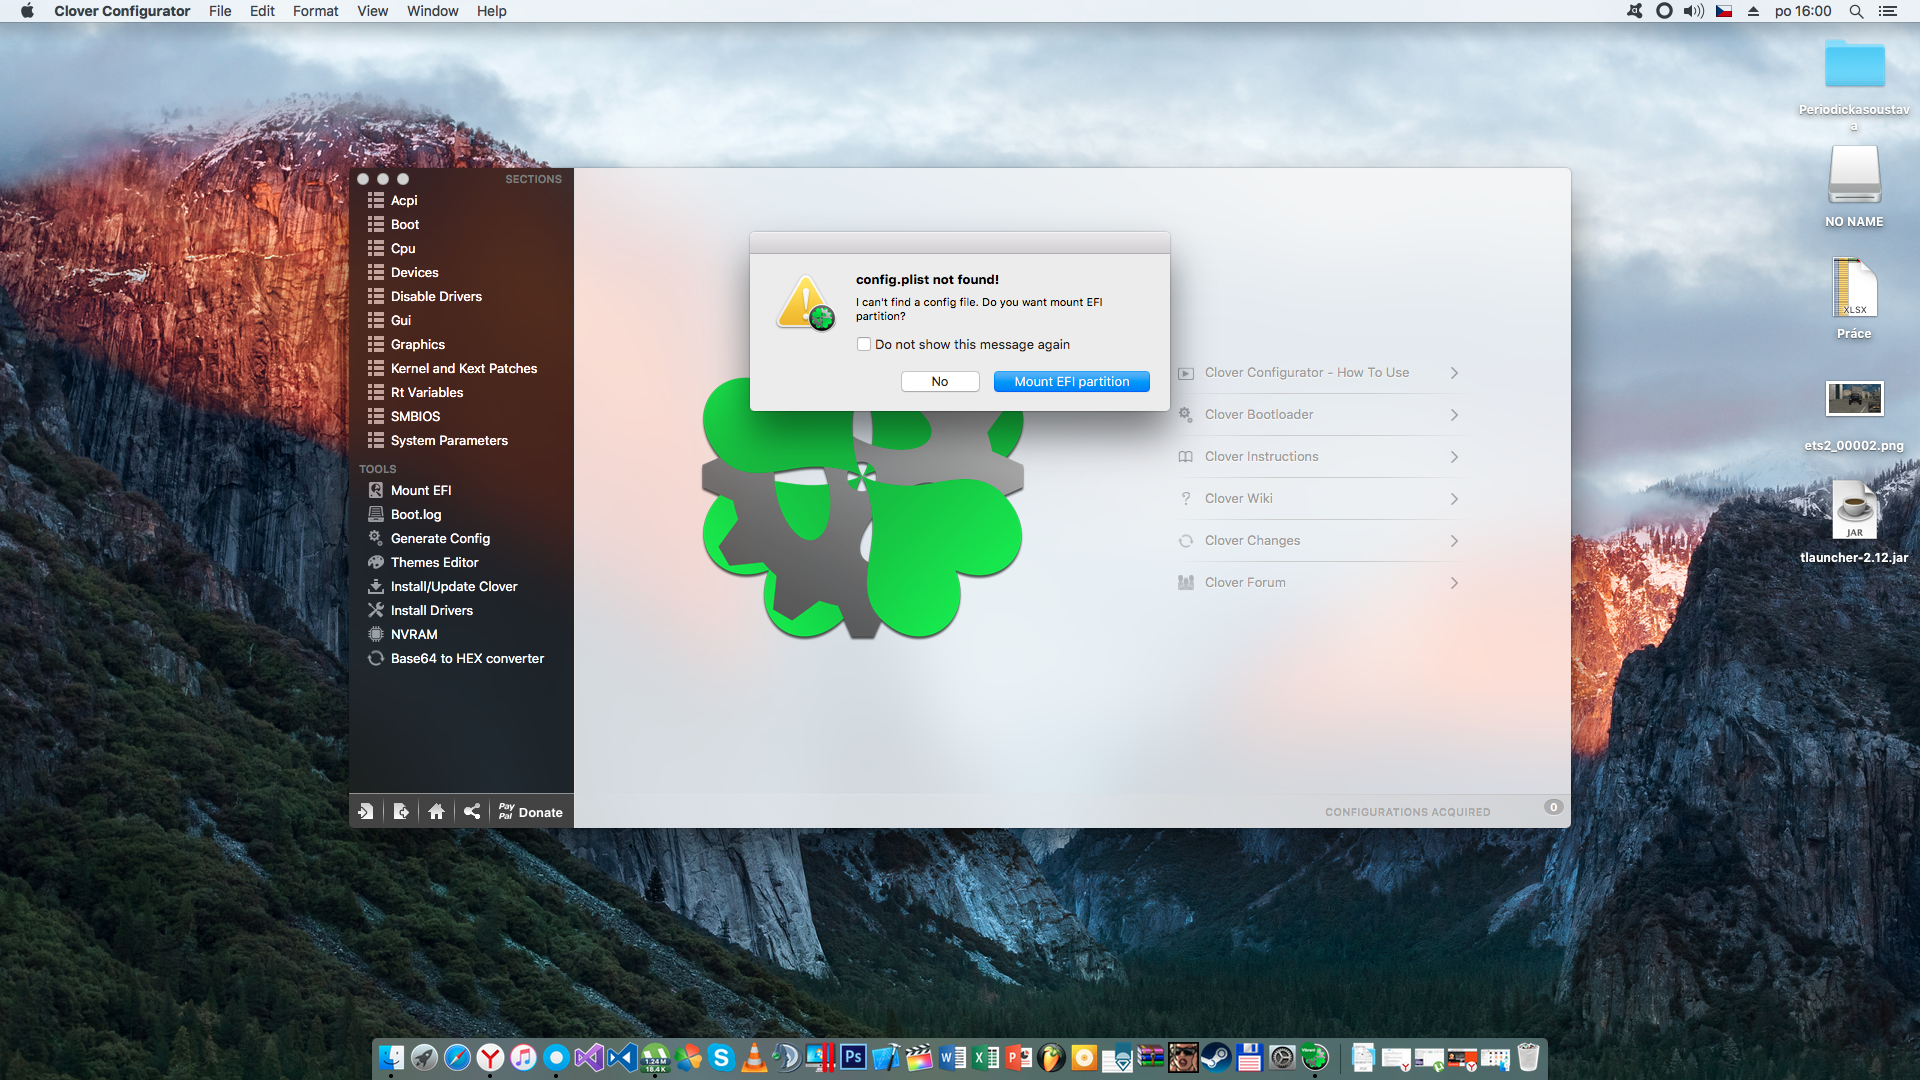1920x1080 pixels.
Task: Select the Kernel and Kext Patches section
Action: tap(463, 368)
